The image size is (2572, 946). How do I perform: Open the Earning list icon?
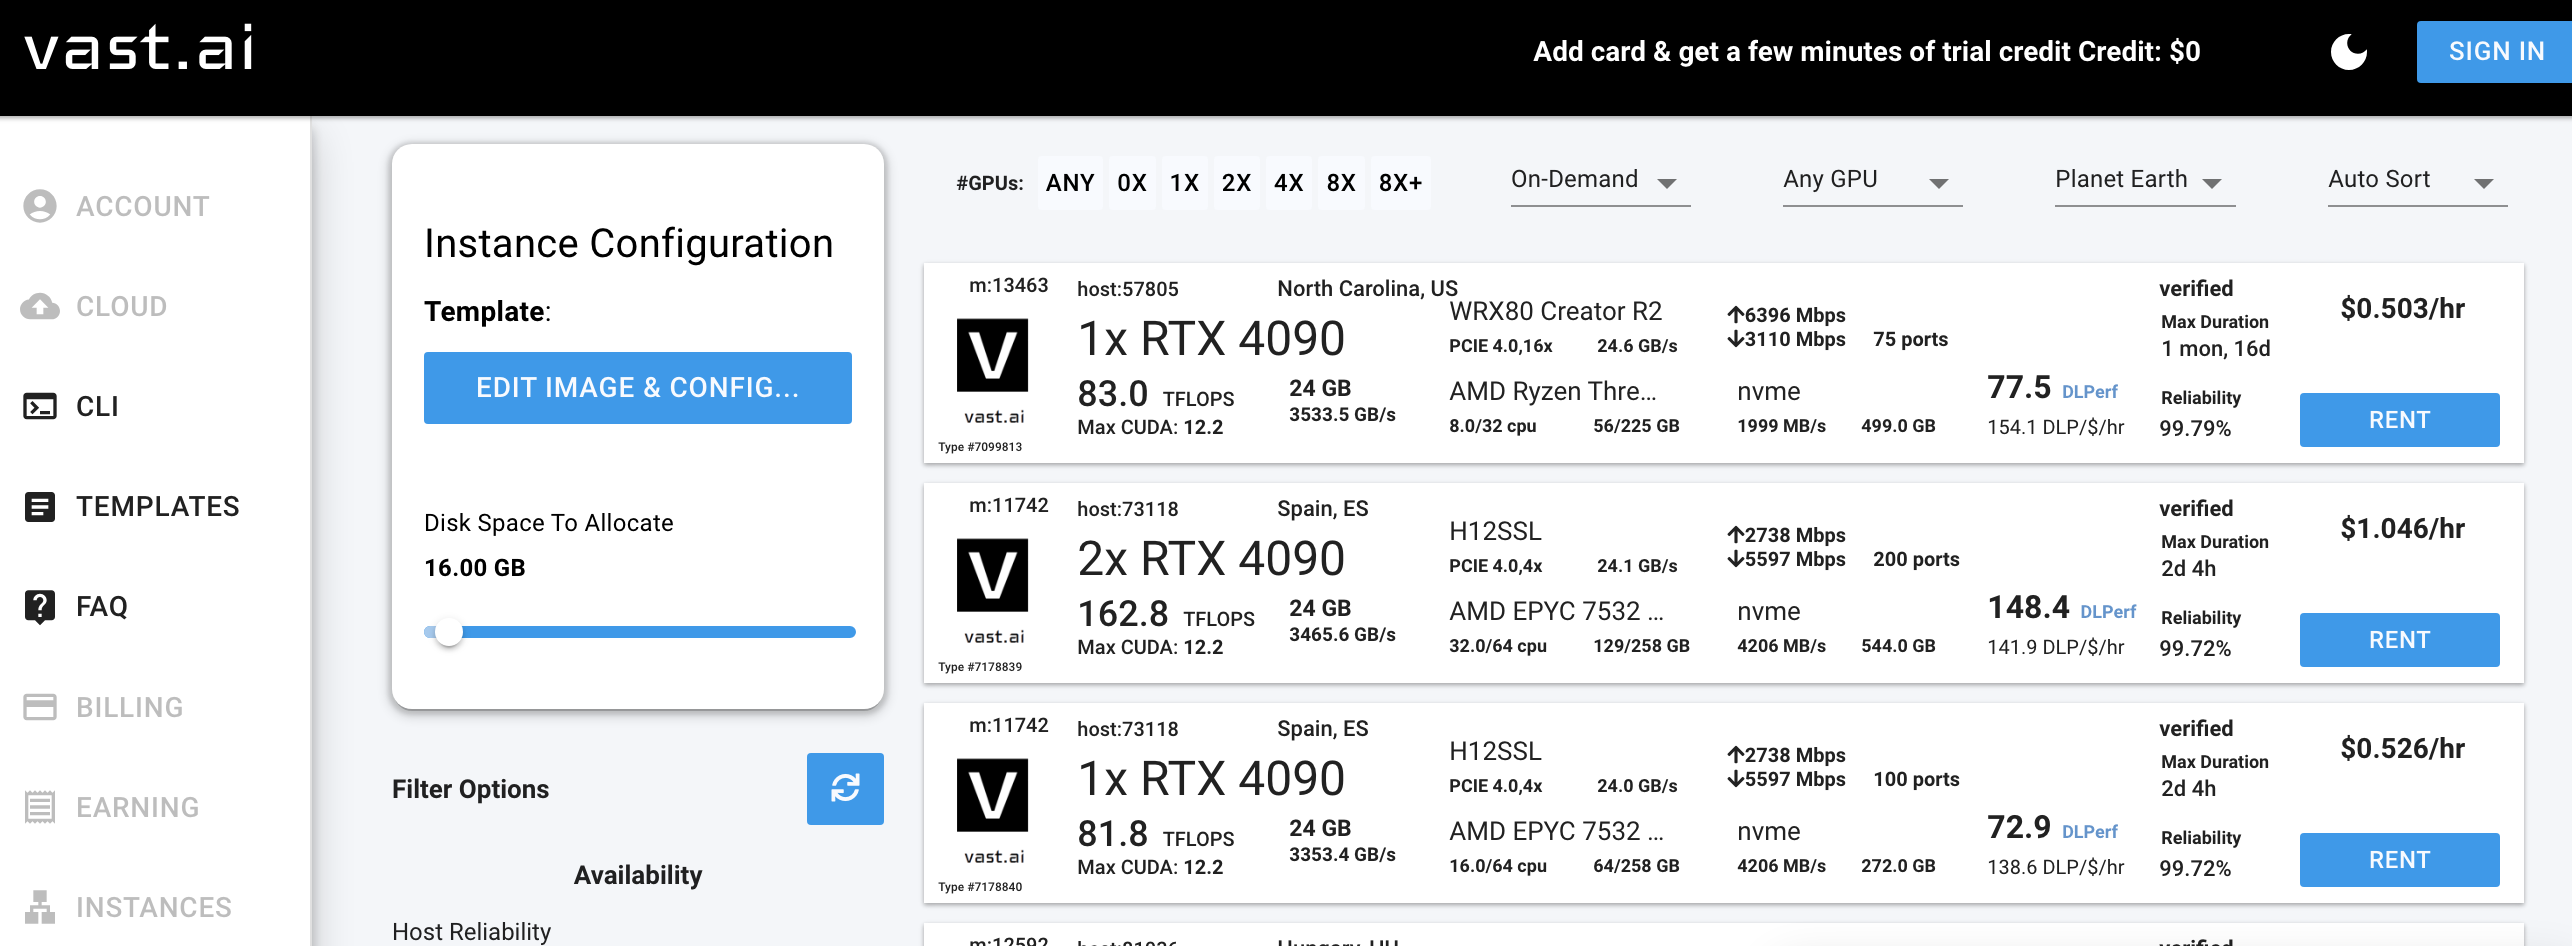pyautogui.click(x=40, y=807)
